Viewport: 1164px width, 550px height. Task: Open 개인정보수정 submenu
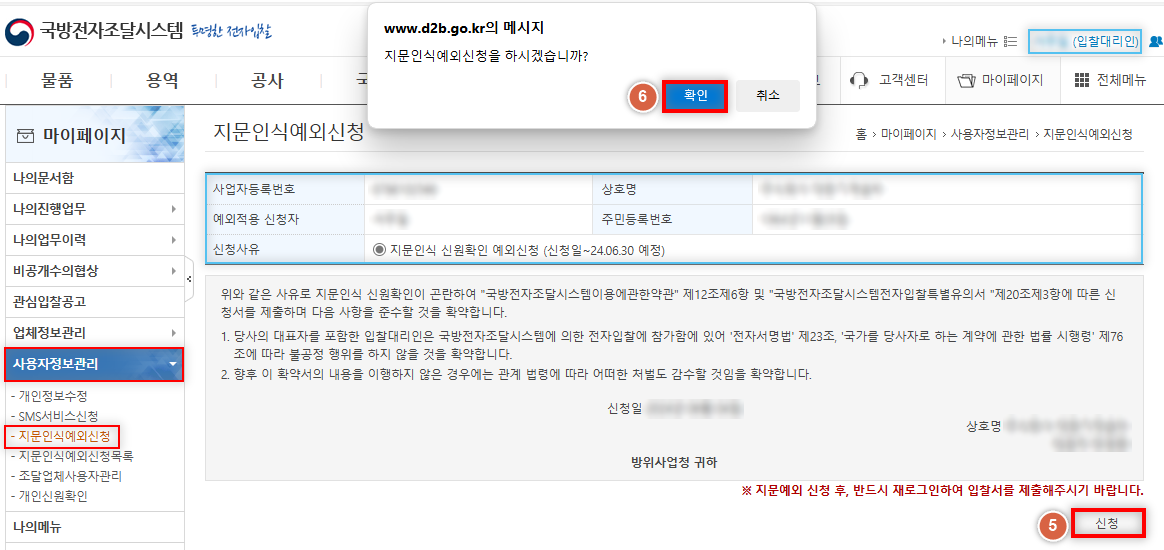(53, 396)
